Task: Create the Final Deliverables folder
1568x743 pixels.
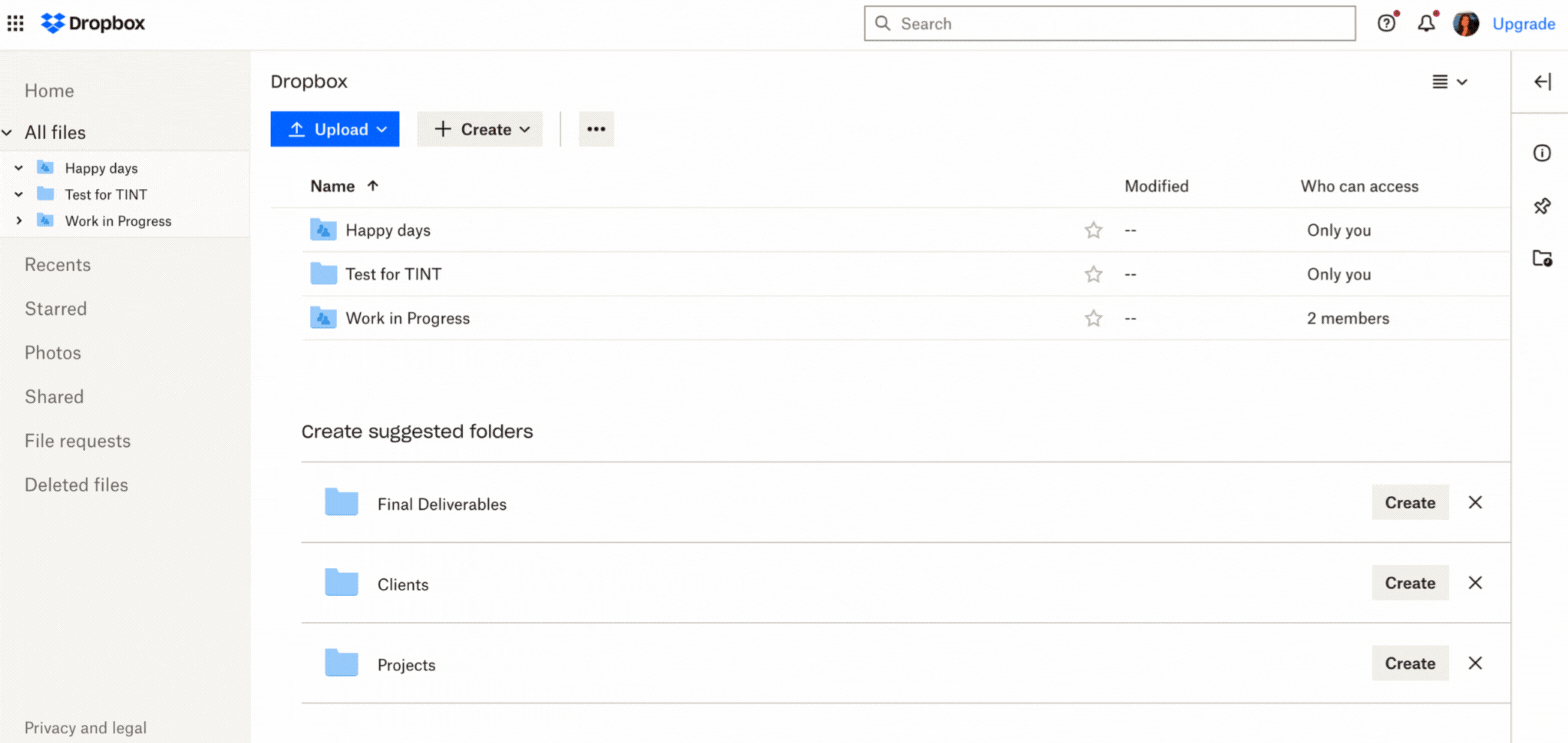Action: coord(1410,503)
